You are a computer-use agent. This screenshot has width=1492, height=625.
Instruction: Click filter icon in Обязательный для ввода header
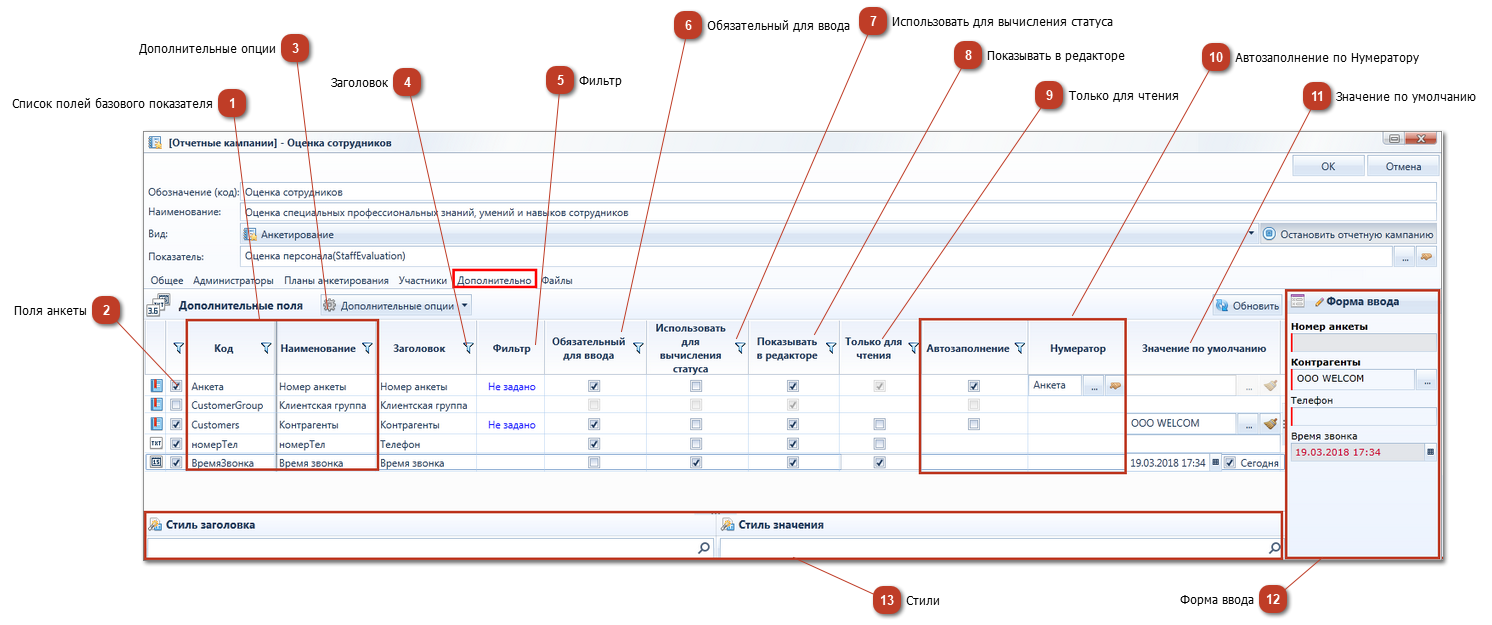pyautogui.click(x=638, y=348)
